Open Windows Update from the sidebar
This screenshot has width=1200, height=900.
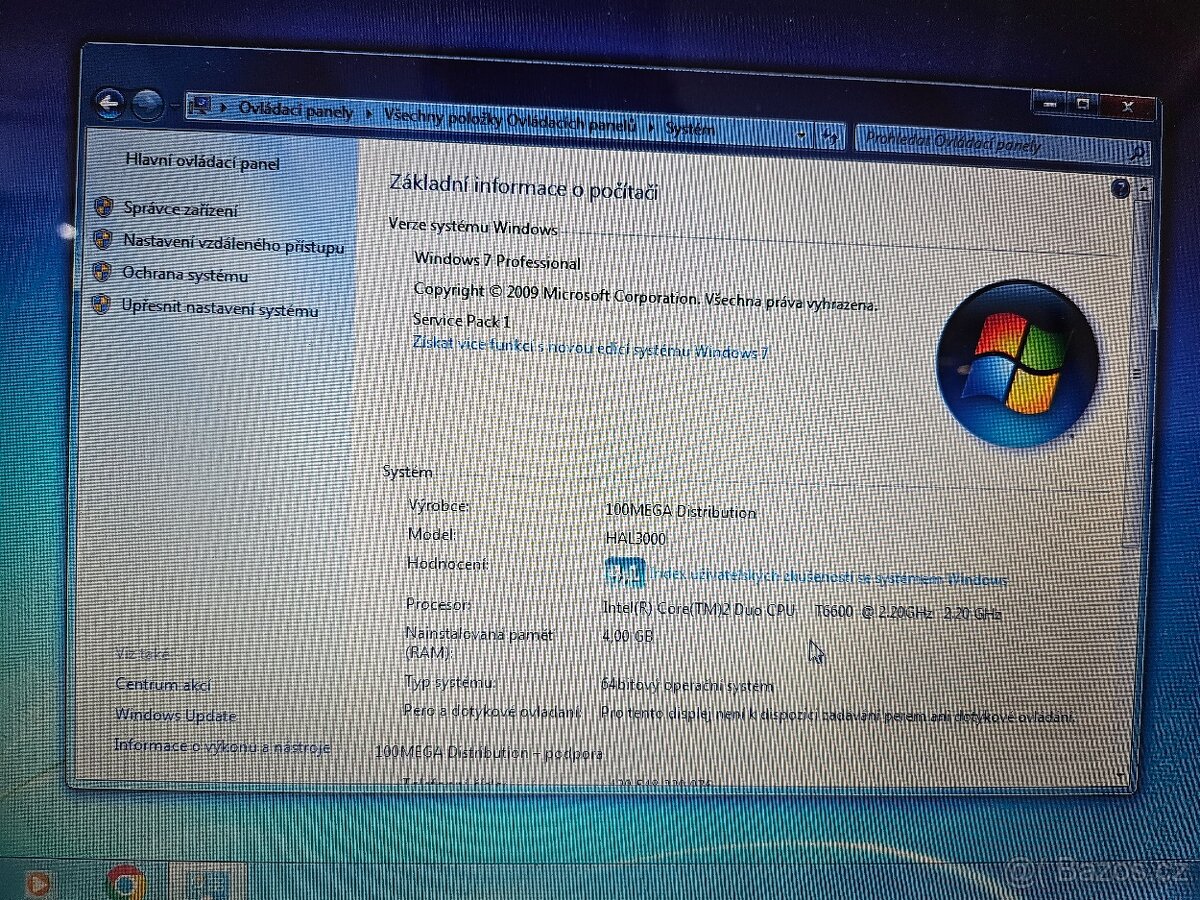[175, 717]
